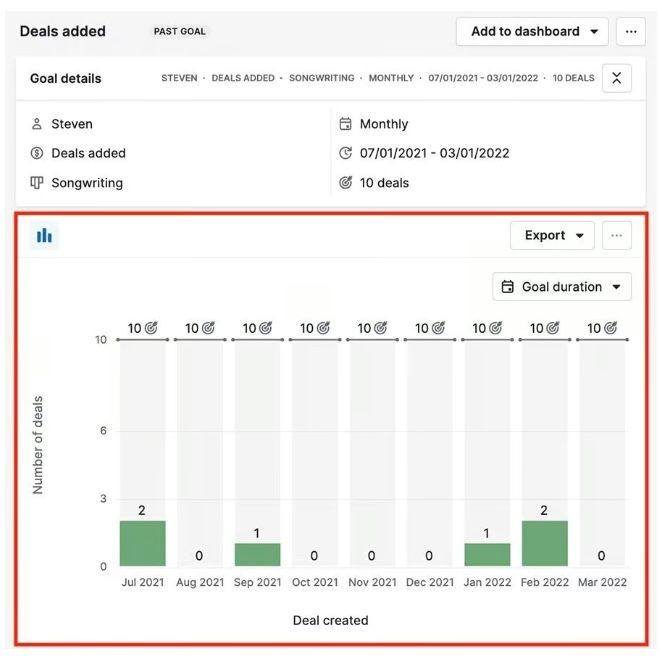Click the Mar 2022 axis label
The image size is (659, 658).
click(x=602, y=582)
